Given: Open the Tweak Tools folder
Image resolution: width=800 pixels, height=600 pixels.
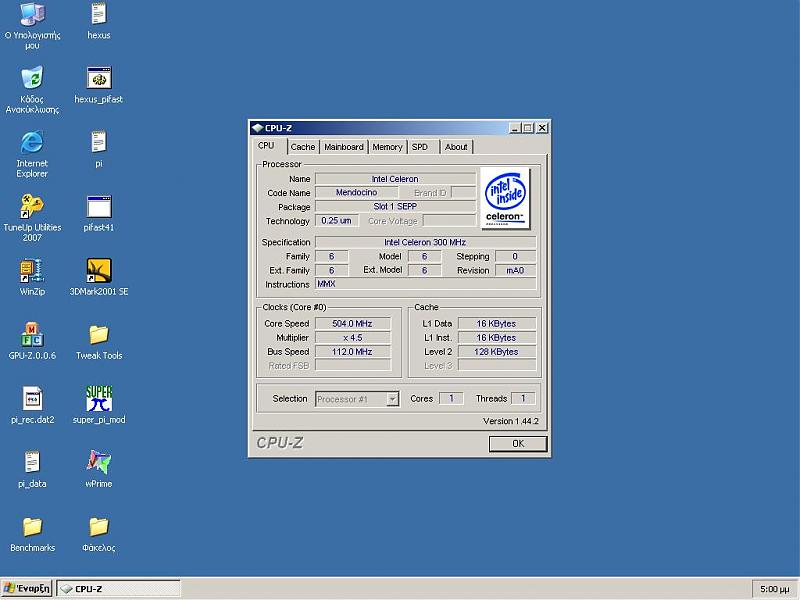Looking at the screenshot, I should [98, 335].
